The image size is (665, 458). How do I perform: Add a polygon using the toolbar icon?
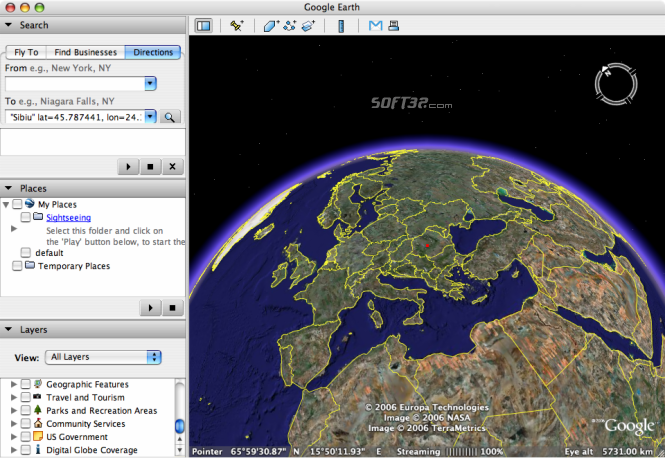point(271,26)
